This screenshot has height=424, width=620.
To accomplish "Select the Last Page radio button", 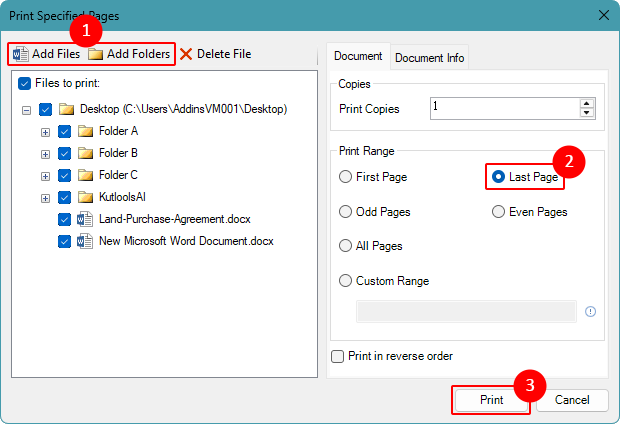I will pos(498,177).
